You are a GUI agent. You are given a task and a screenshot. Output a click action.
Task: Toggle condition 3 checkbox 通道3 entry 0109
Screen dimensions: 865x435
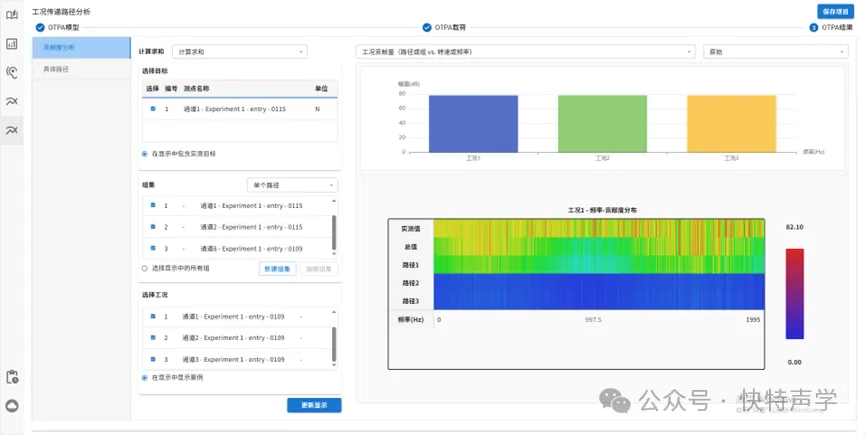[x=153, y=359]
